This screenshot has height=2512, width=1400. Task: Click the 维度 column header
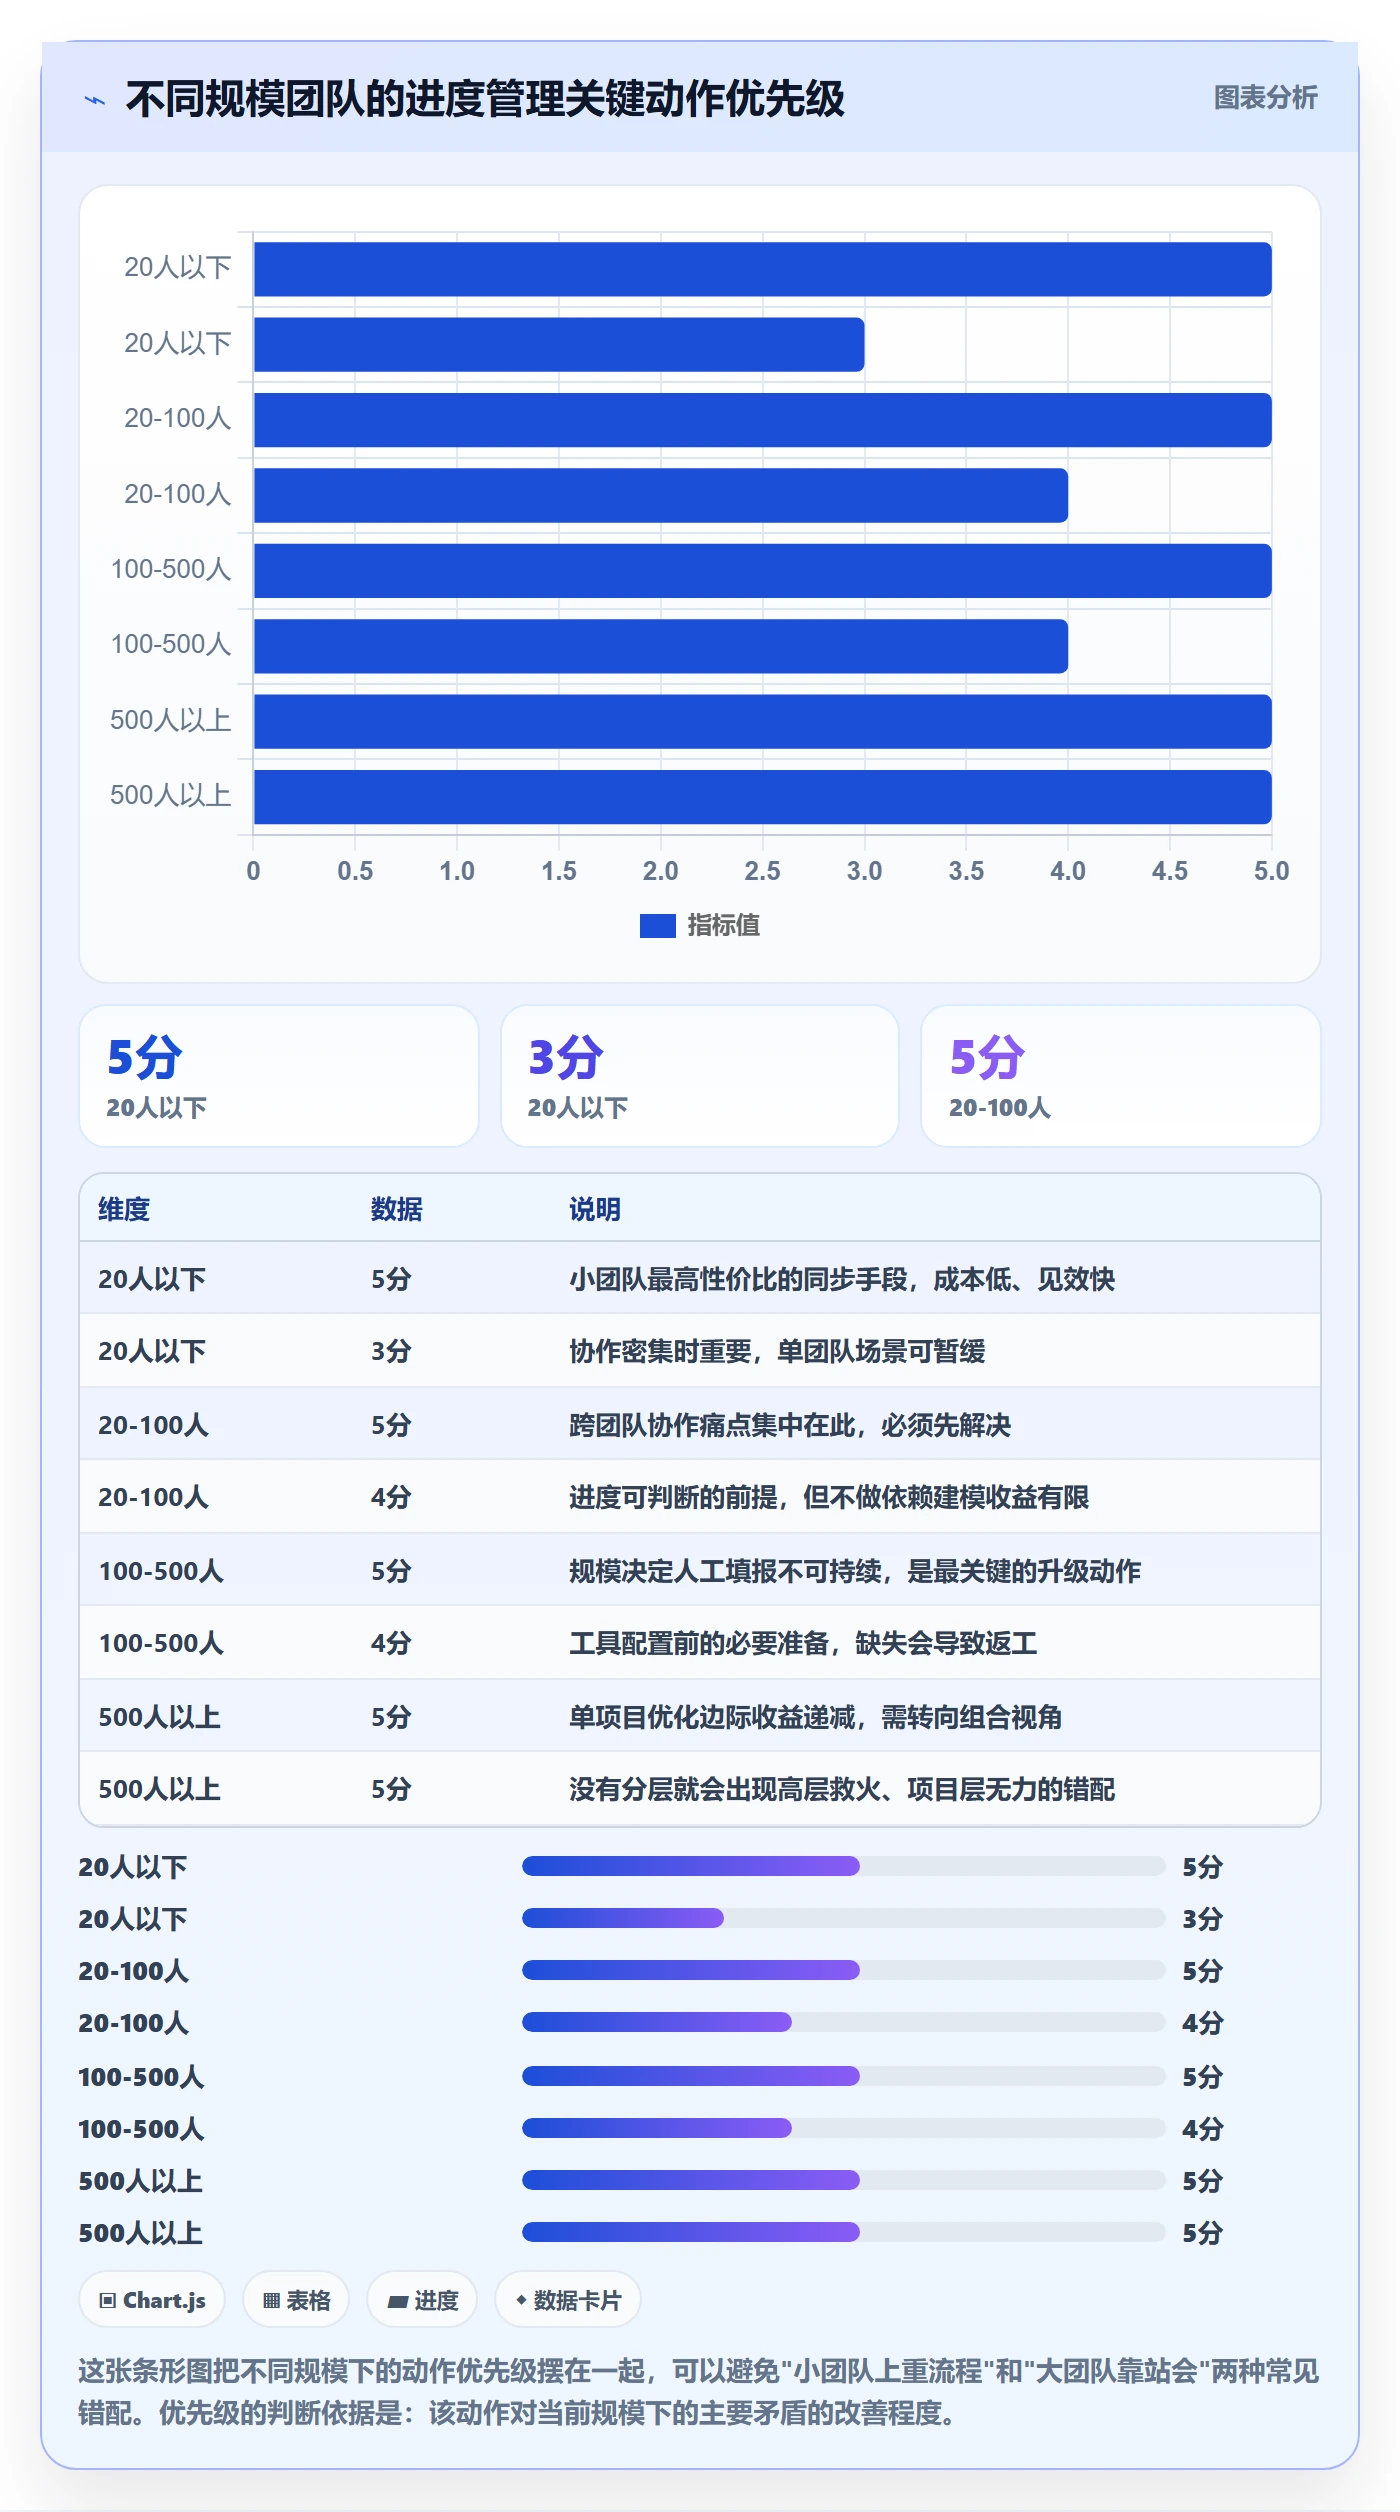tap(124, 1209)
